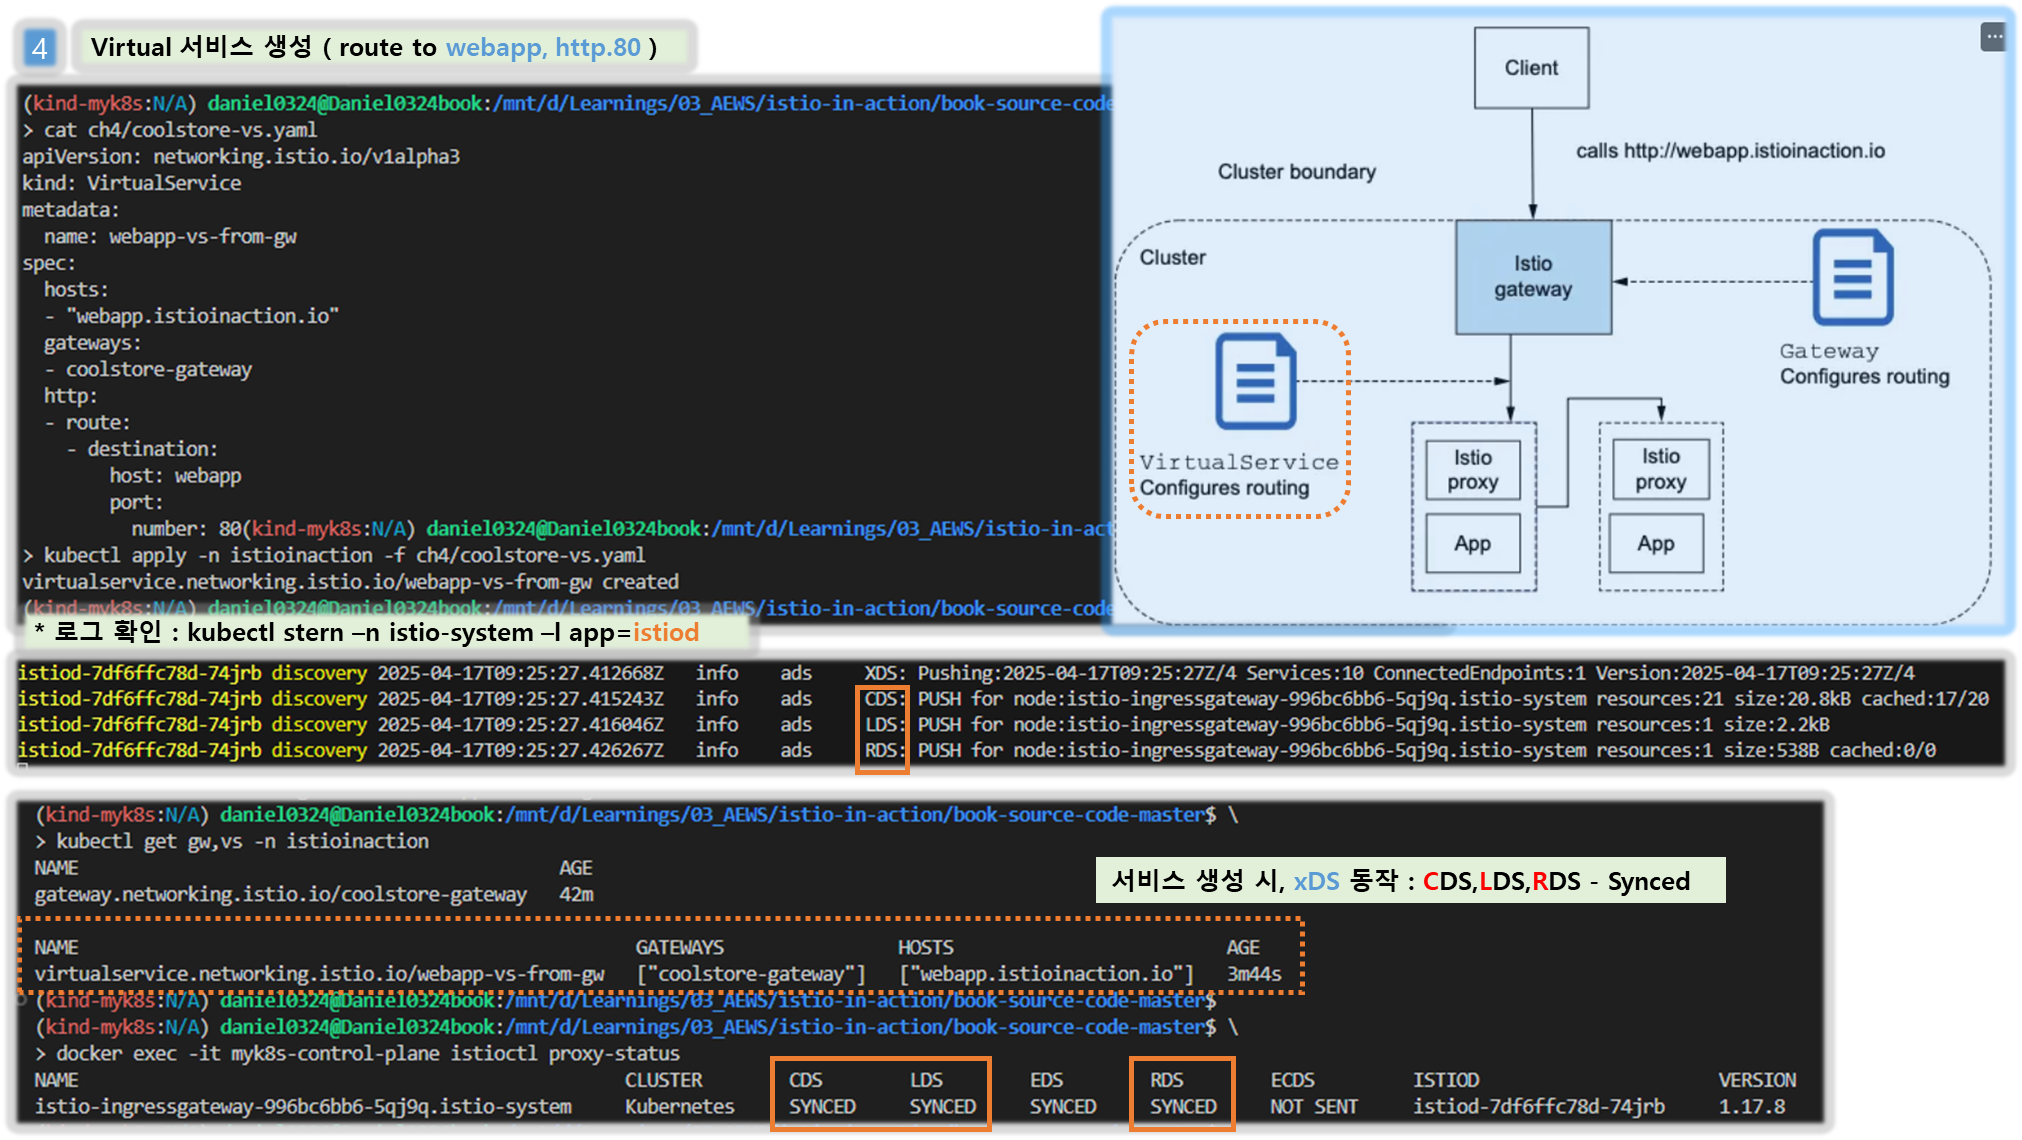
Task: Click the Client box in diagram
Action: pyautogui.click(x=1530, y=68)
